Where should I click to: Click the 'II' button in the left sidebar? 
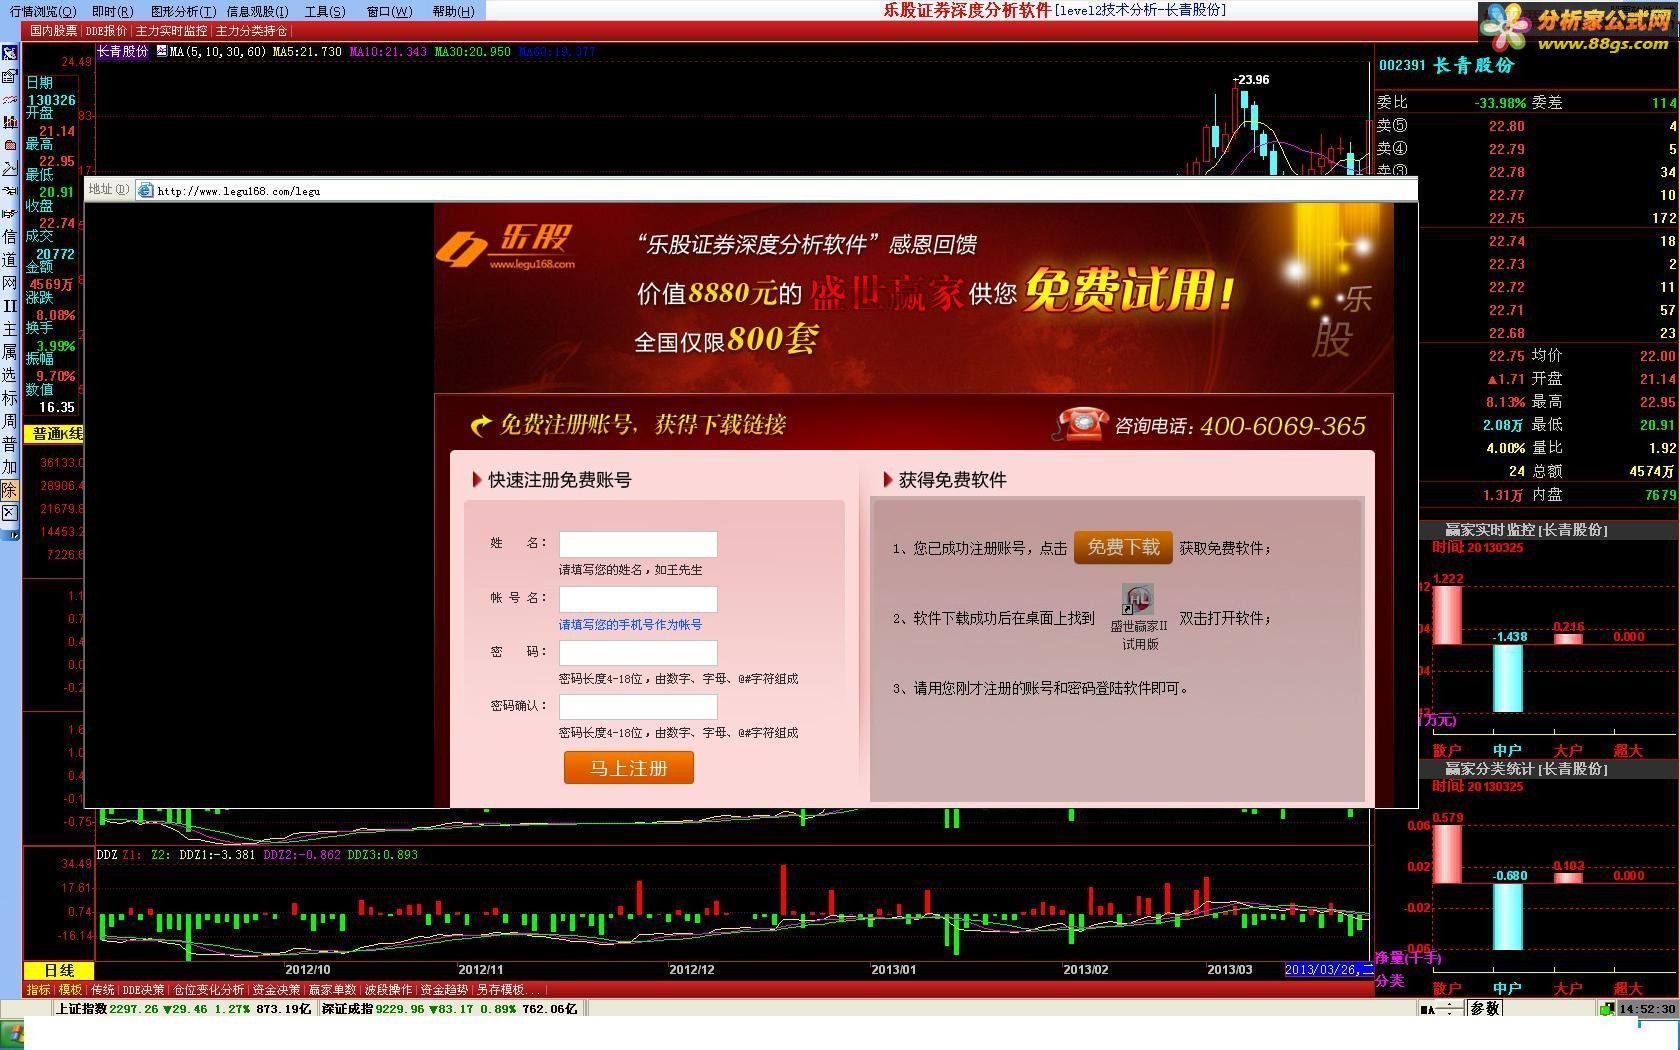click(9, 306)
